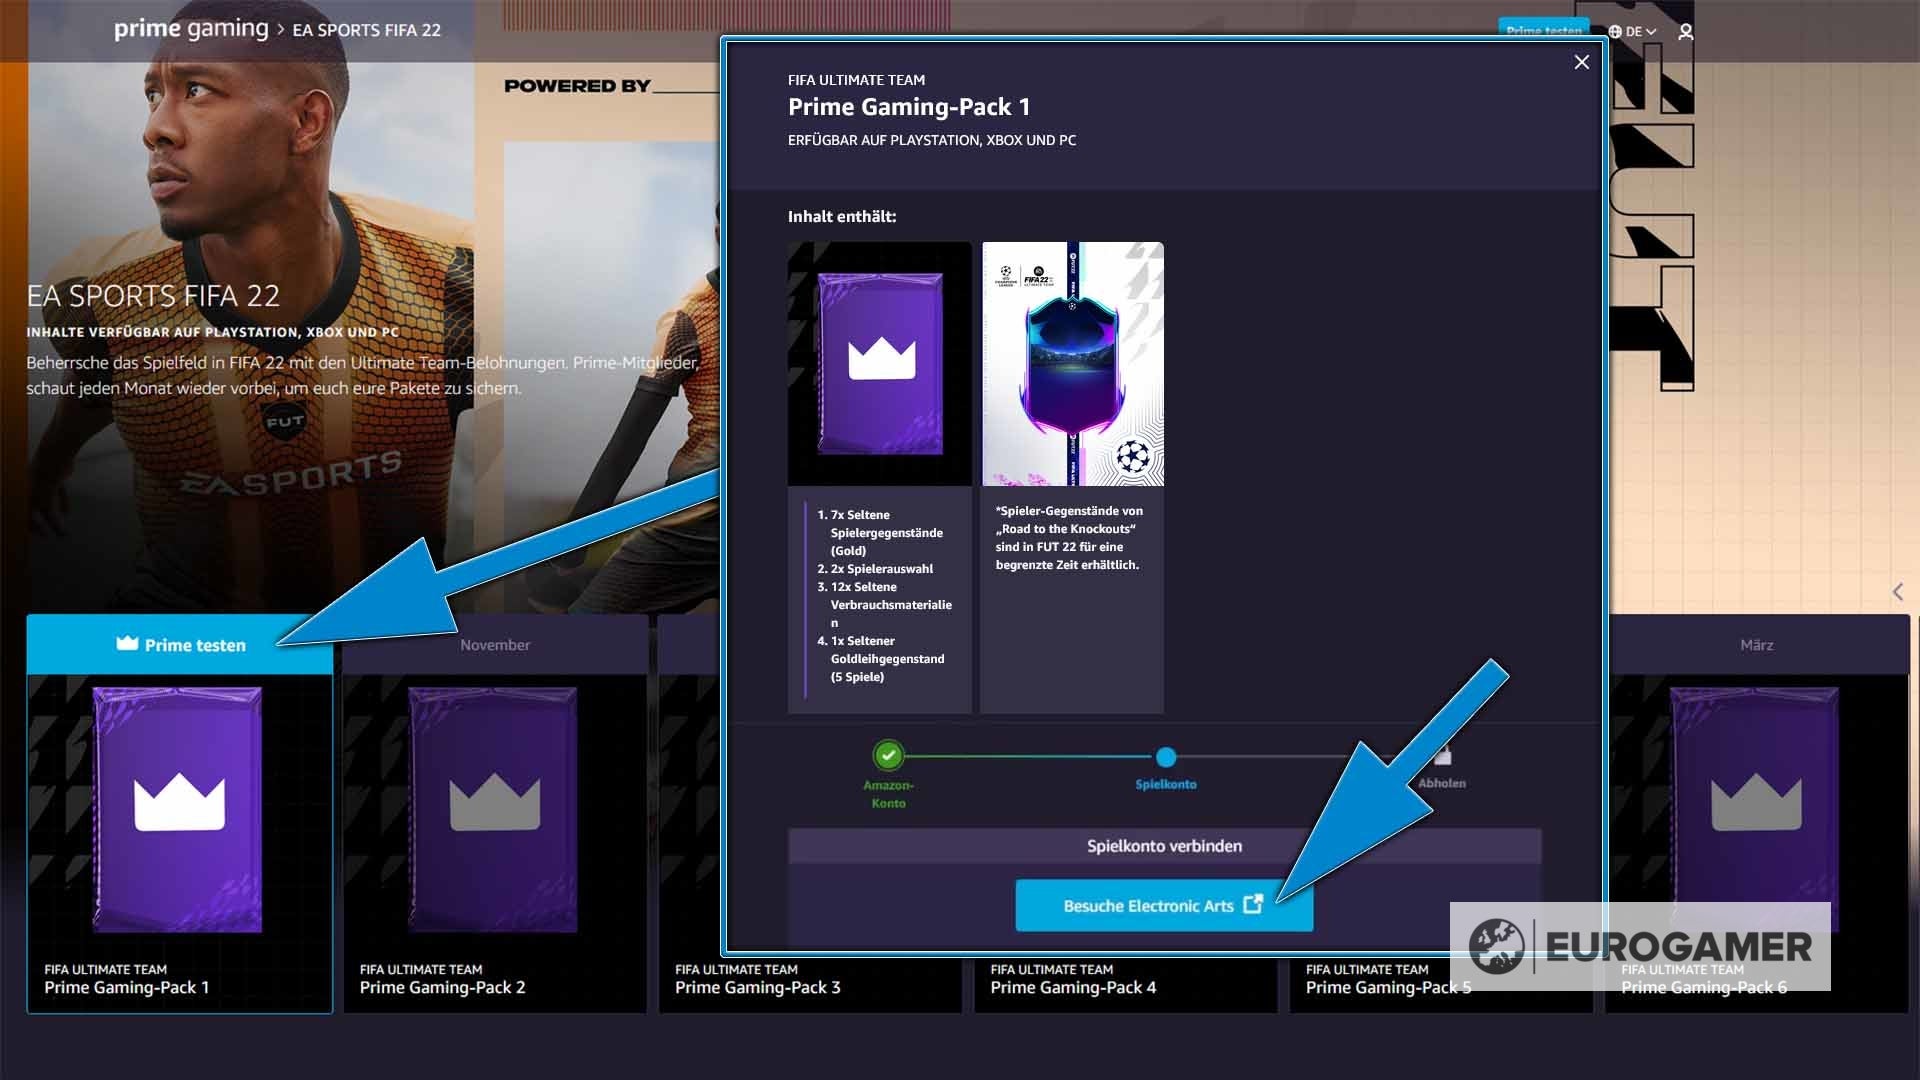Image resolution: width=1920 pixels, height=1080 pixels.
Task: Switch to the November tab
Action: point(495,645)
